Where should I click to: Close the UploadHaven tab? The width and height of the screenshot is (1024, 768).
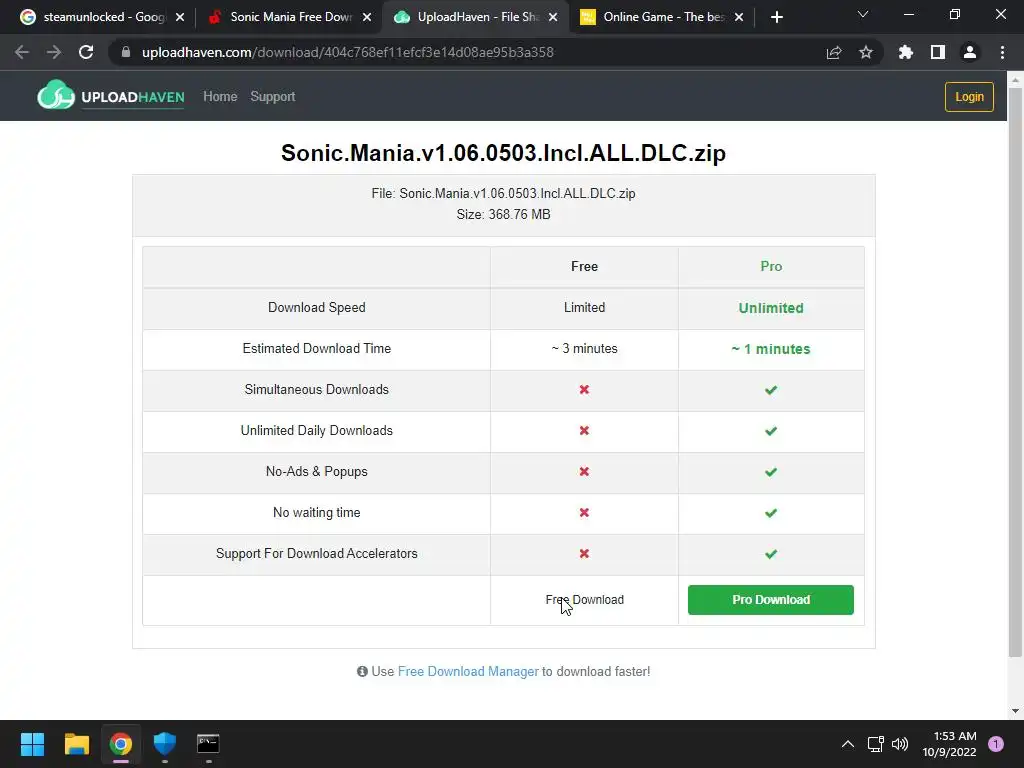553,17
